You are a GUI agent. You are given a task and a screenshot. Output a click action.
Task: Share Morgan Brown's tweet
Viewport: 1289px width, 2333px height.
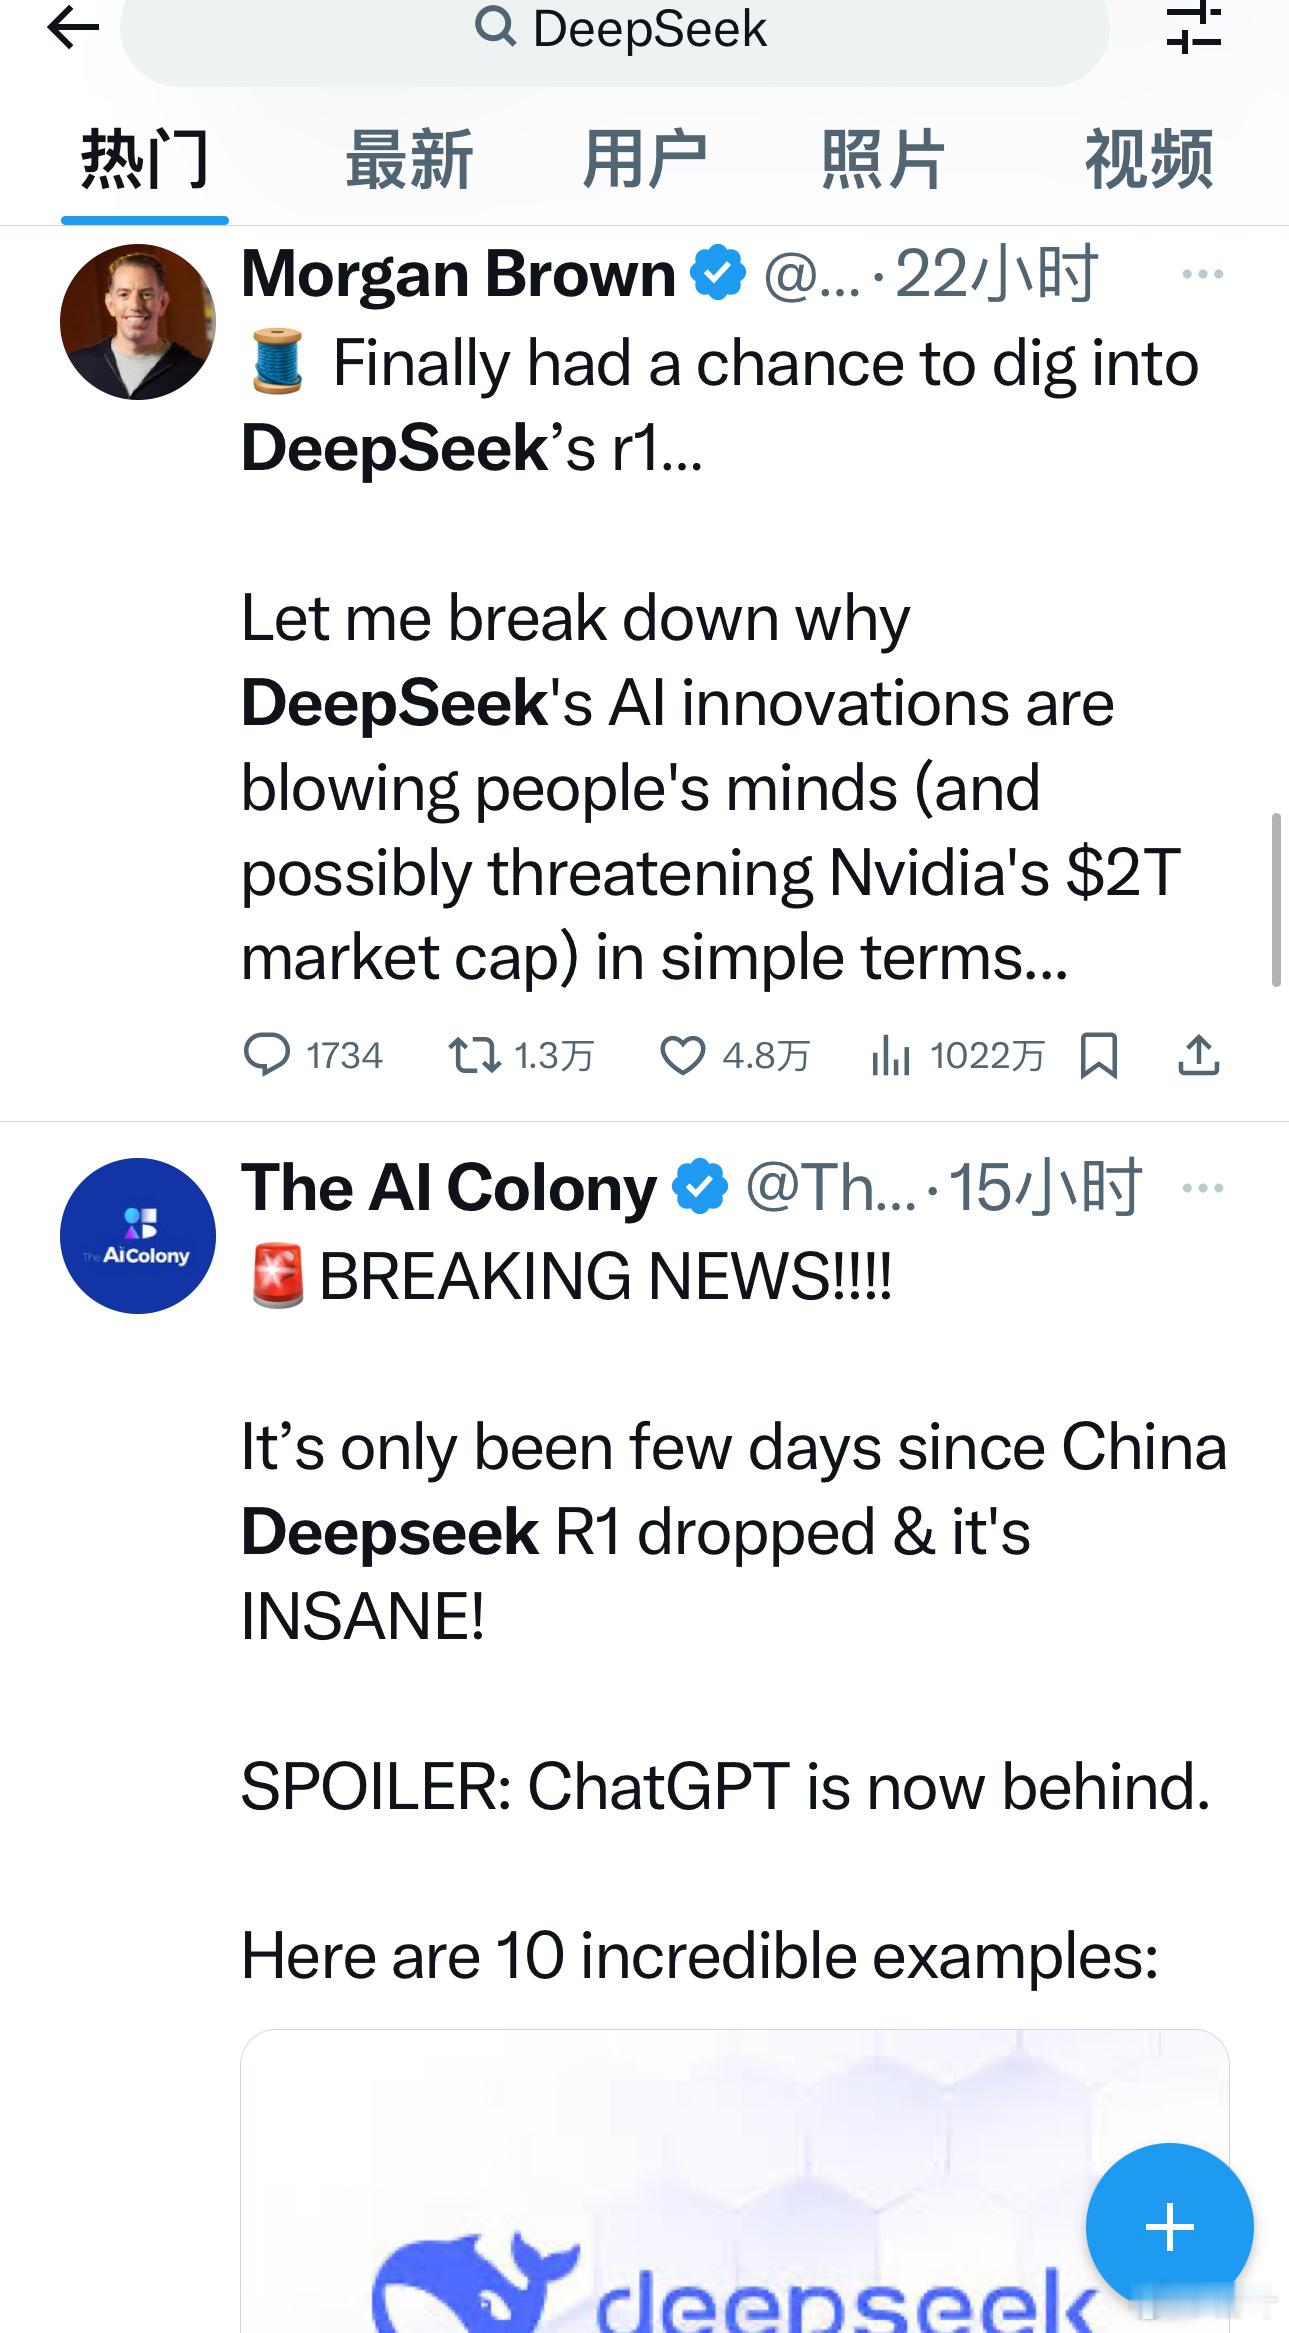1198,1055
